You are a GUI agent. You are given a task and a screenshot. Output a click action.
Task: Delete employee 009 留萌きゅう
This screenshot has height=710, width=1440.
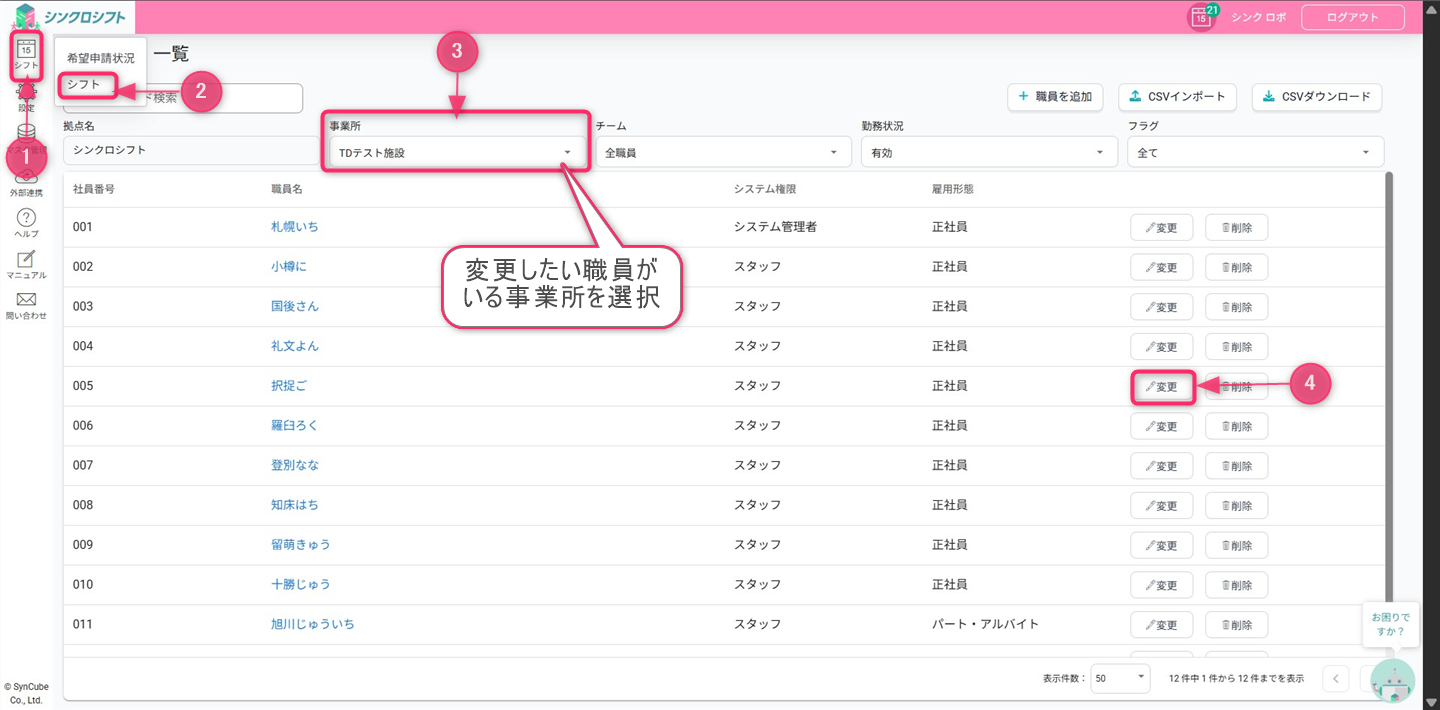tap(1236, 545)
